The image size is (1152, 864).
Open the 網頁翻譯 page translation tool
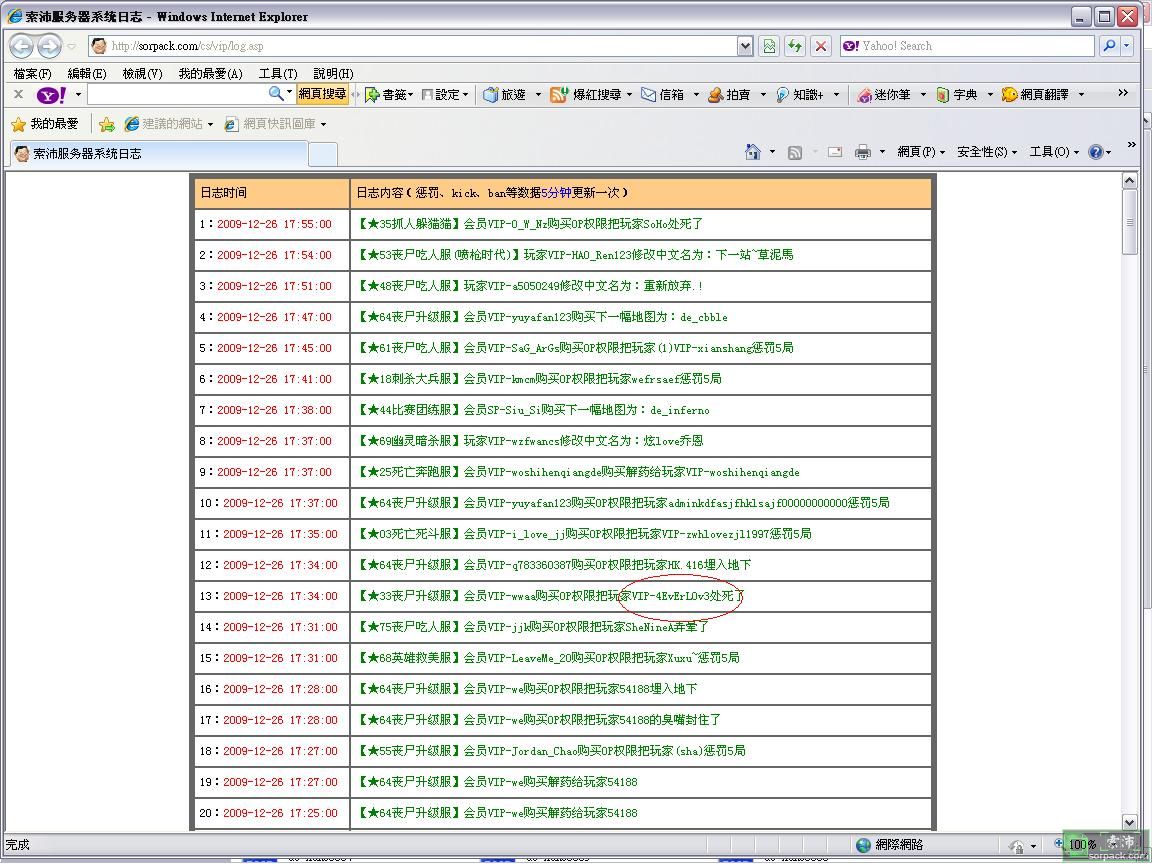(1025, 94)
